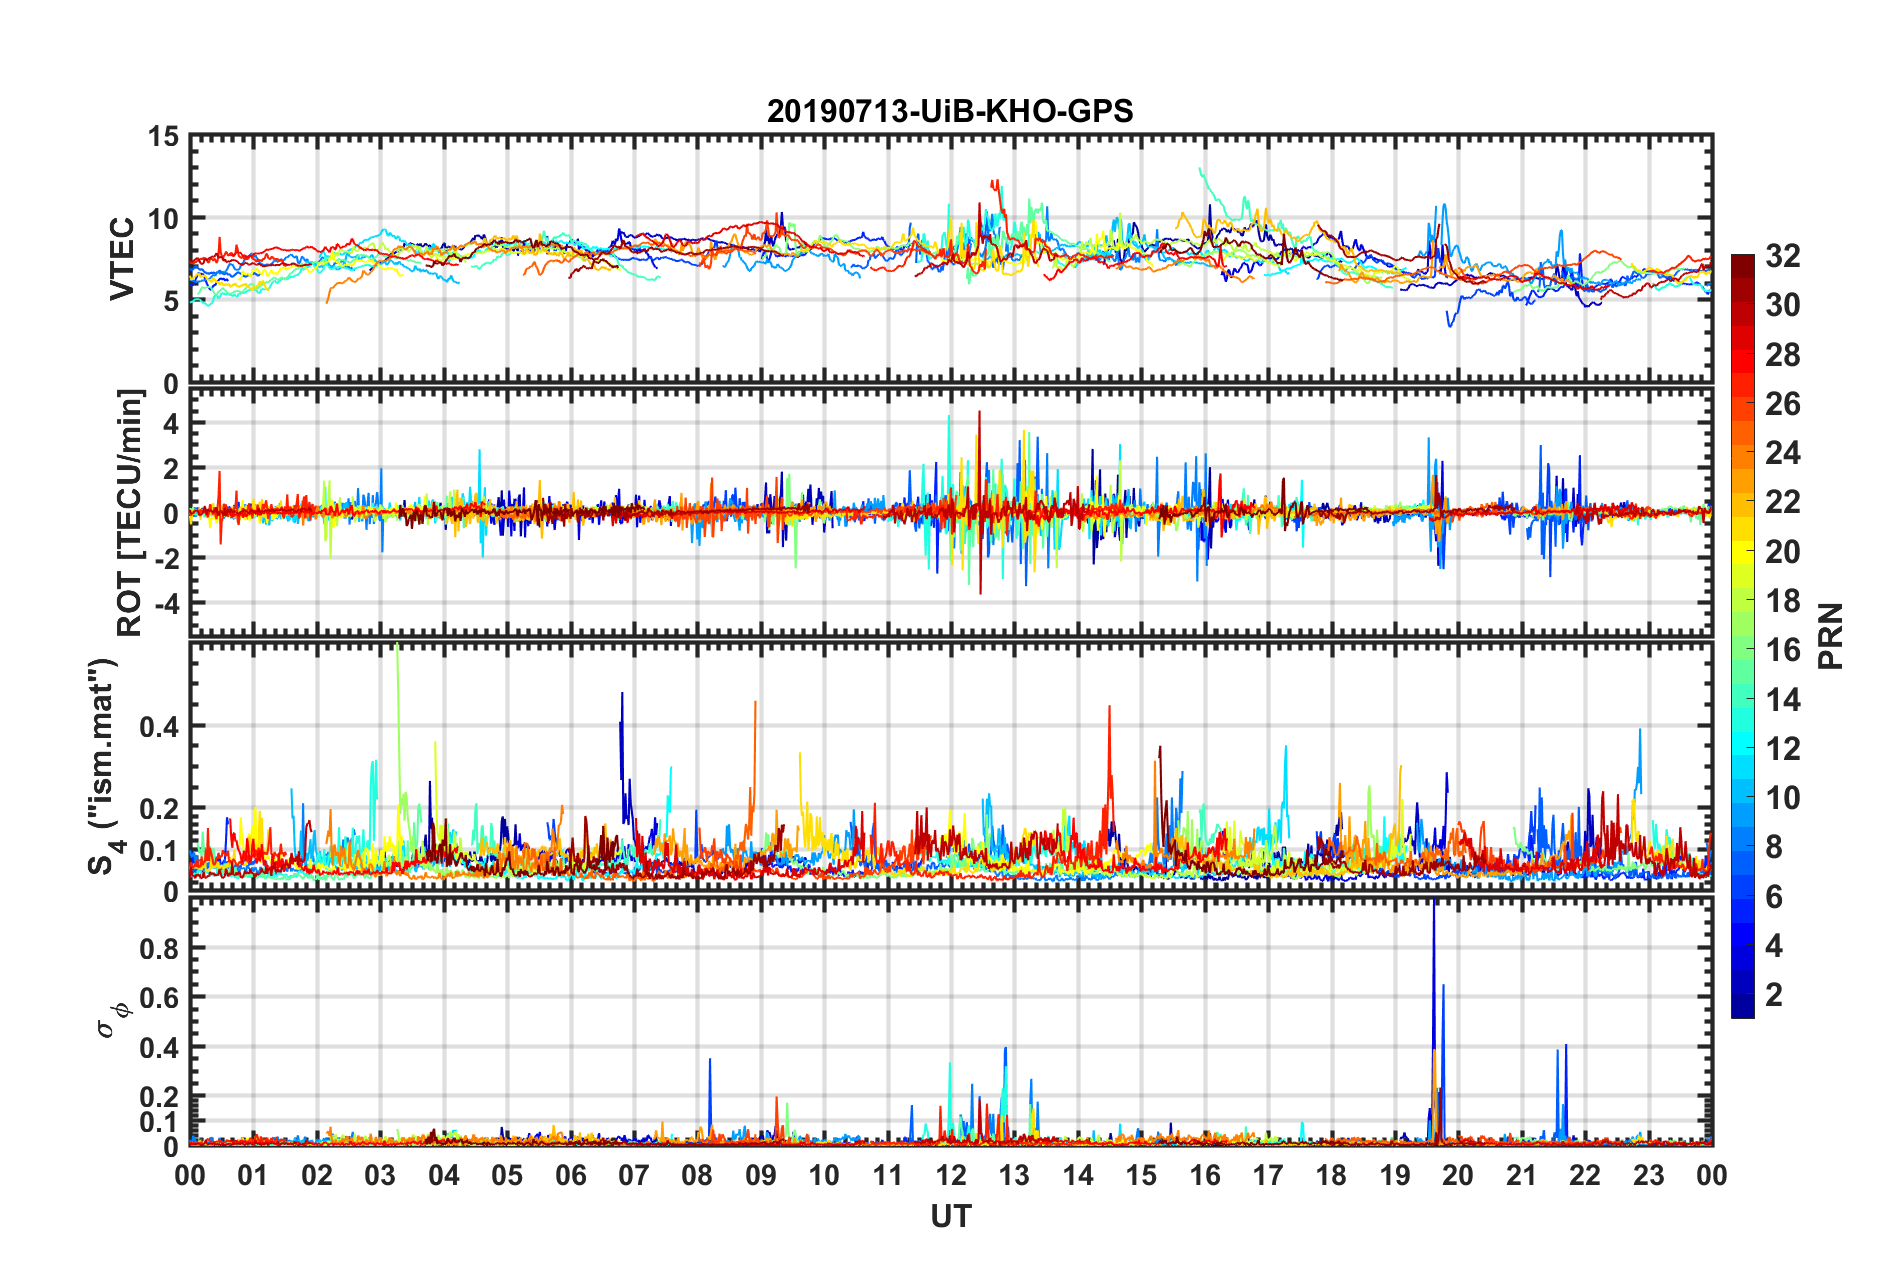Viewport: 1902px width, 1272px height.
Task: Click colorbar tick label 12
Action: click(x=1782, y=748)
